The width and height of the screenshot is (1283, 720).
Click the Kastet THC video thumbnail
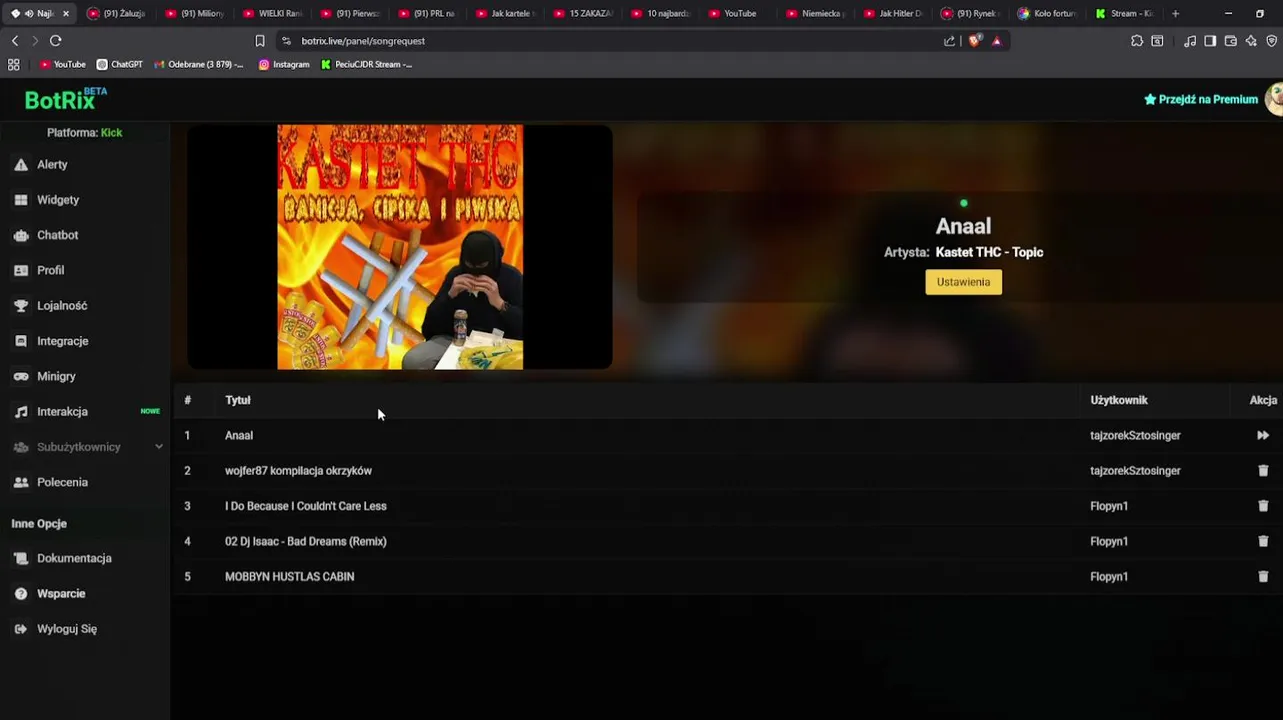(400, 247)
